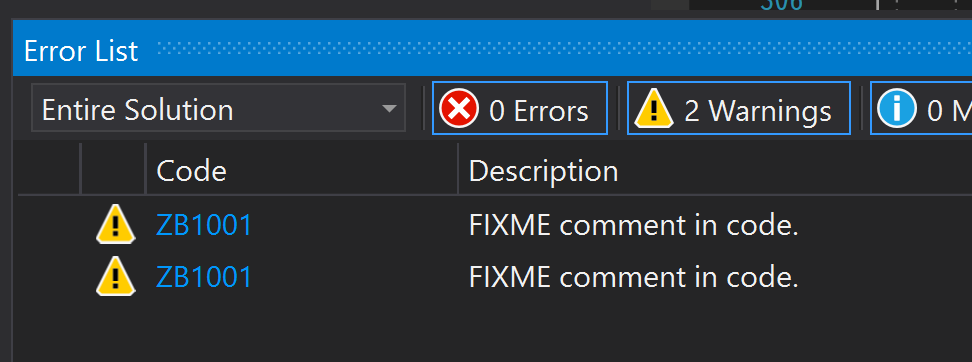Open the first ZB1001 code link

point(204,226)
